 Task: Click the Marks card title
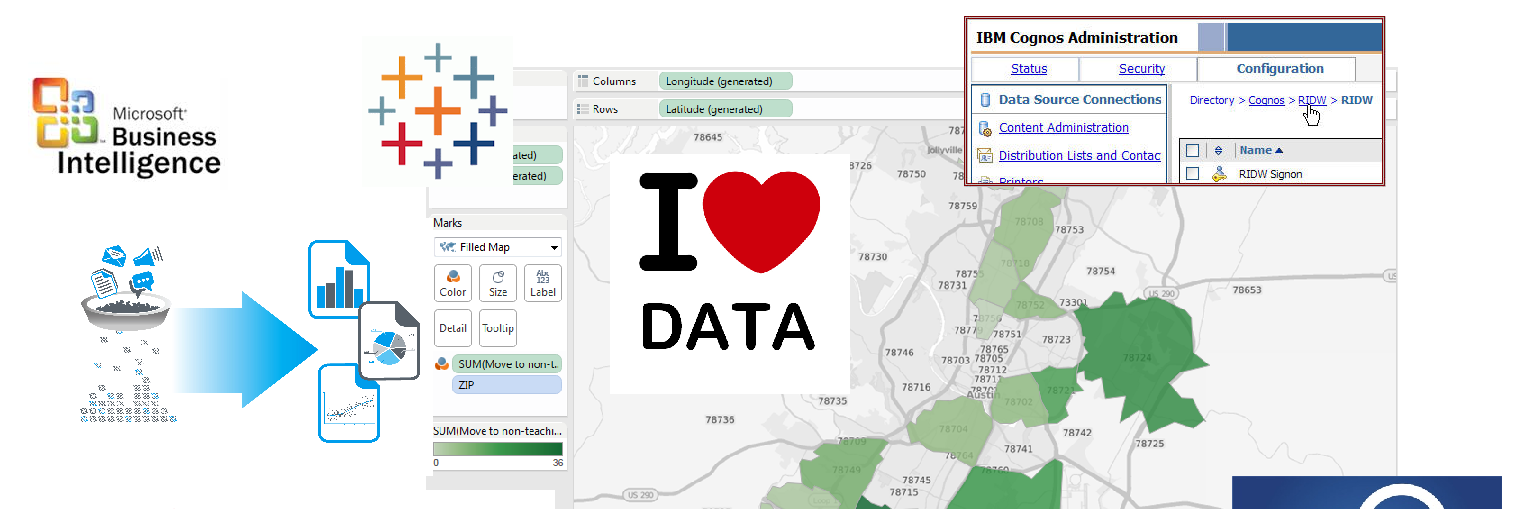coord(448,223)
